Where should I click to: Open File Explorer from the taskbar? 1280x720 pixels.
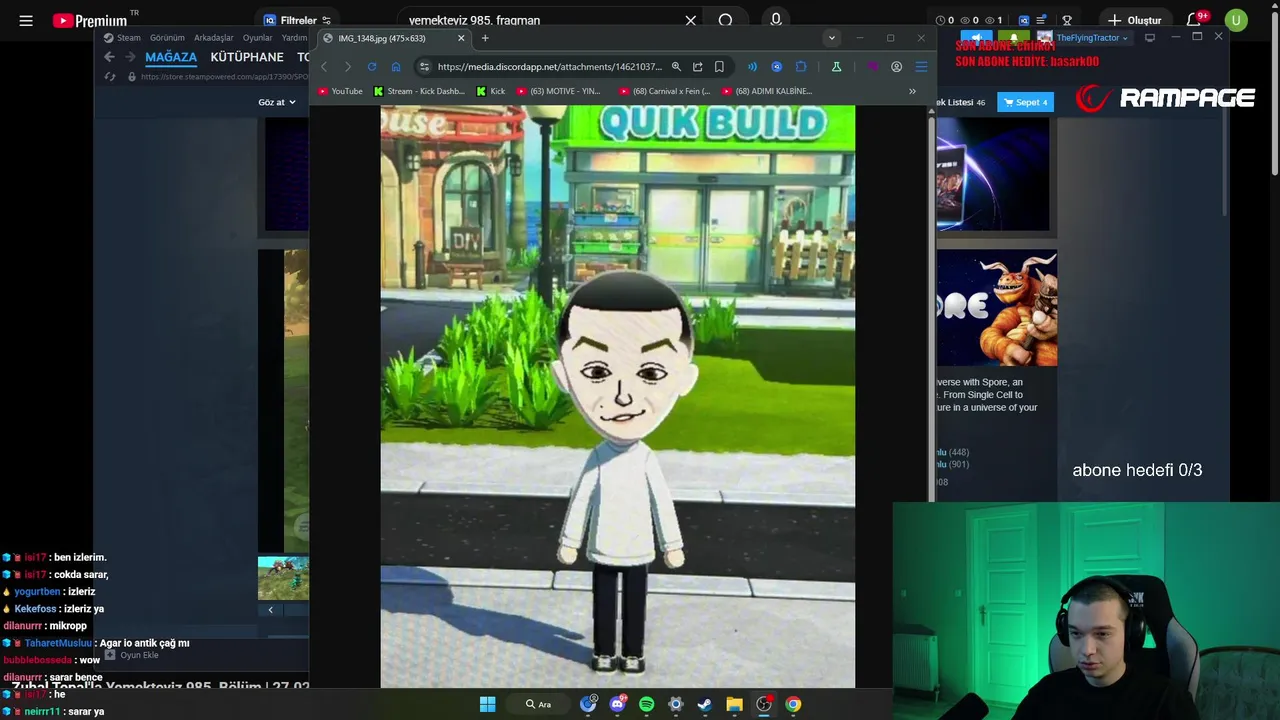(x=734, y=704)
